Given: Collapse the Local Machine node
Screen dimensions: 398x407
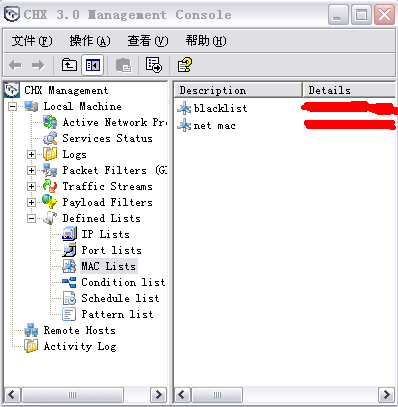Looking at the screenshot, I should pyautogui.click(x=13, y=107).
